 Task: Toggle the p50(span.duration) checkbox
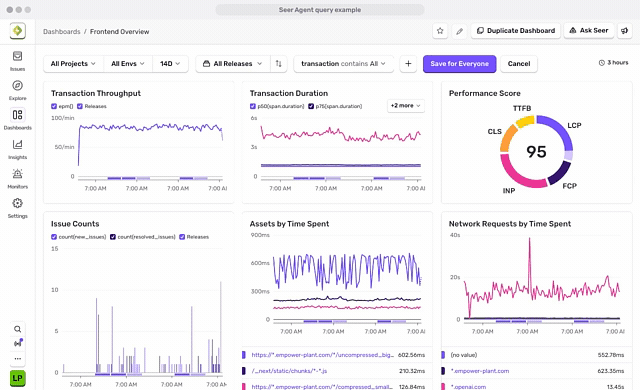(253, 106)
